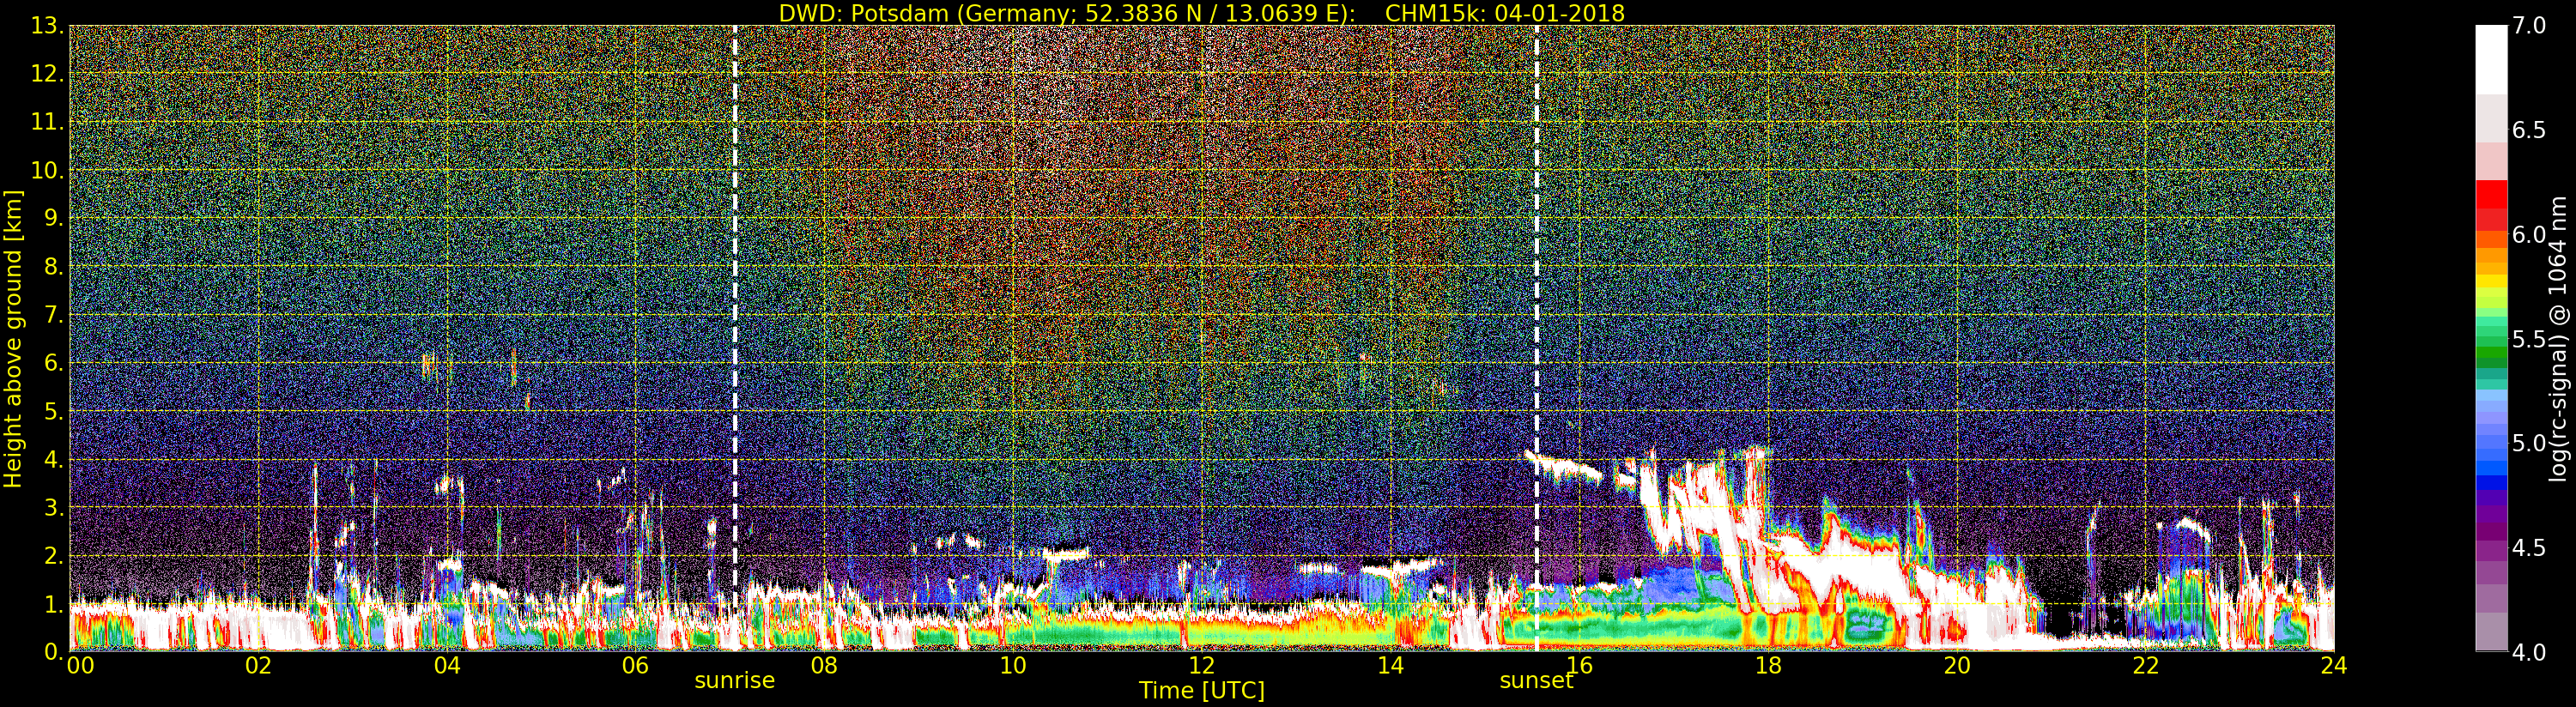Click the '7.' height axis tick label
Image resolution: width=2576 pixels, height=707 pixels.
53,316
